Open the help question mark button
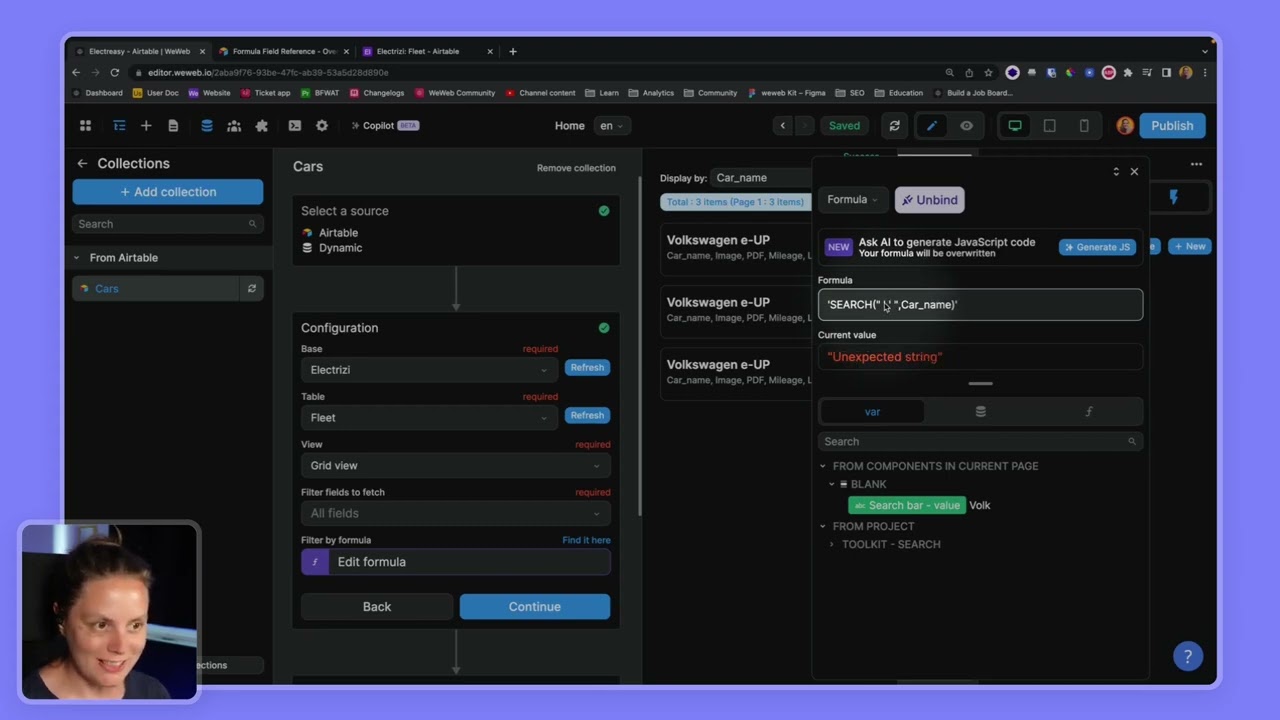Viewport: 1280px width, 720px height. (1188, 657)
